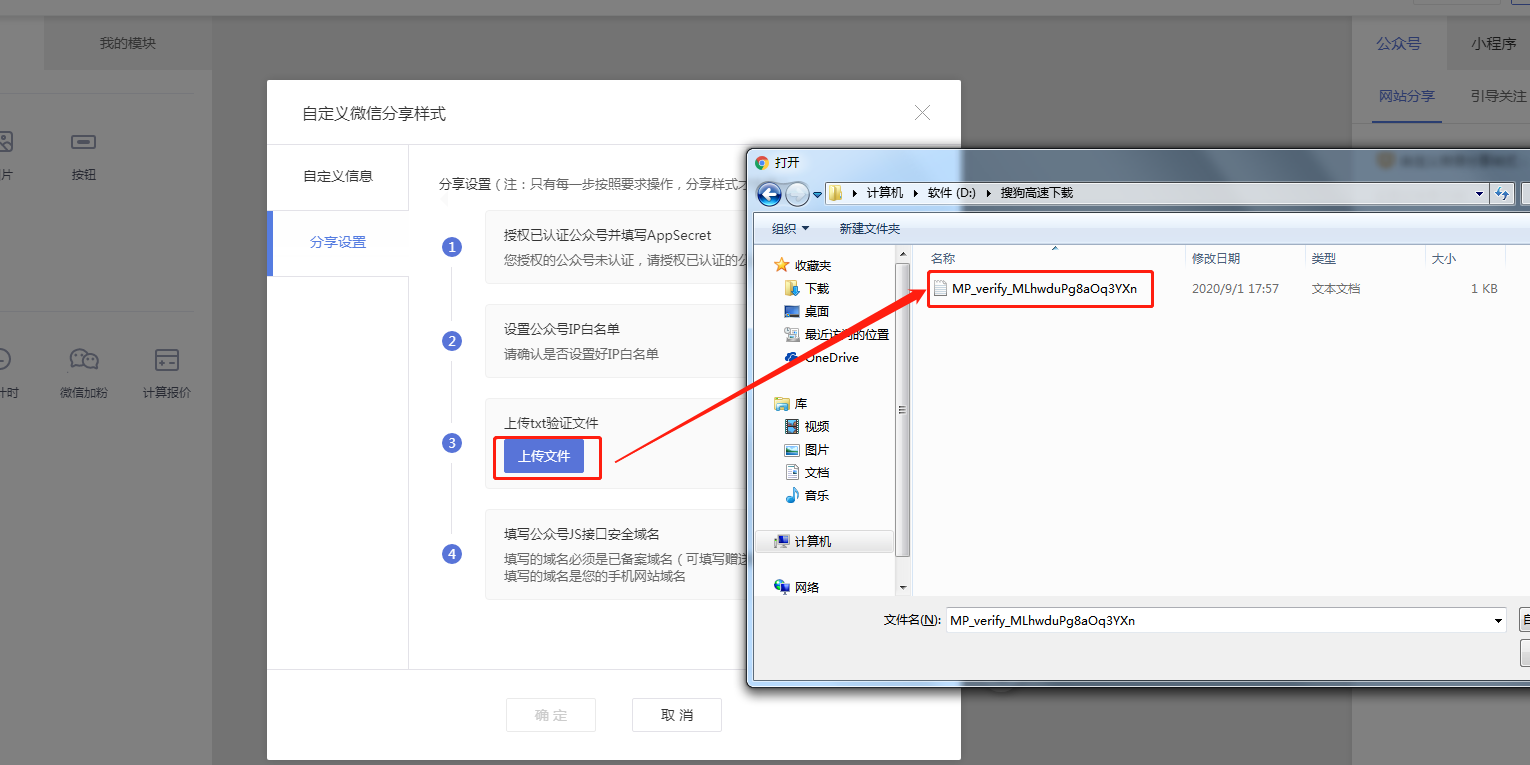Select the 微信加粉 module icon
Viewport: 1530px width, 765px height.
83,360
